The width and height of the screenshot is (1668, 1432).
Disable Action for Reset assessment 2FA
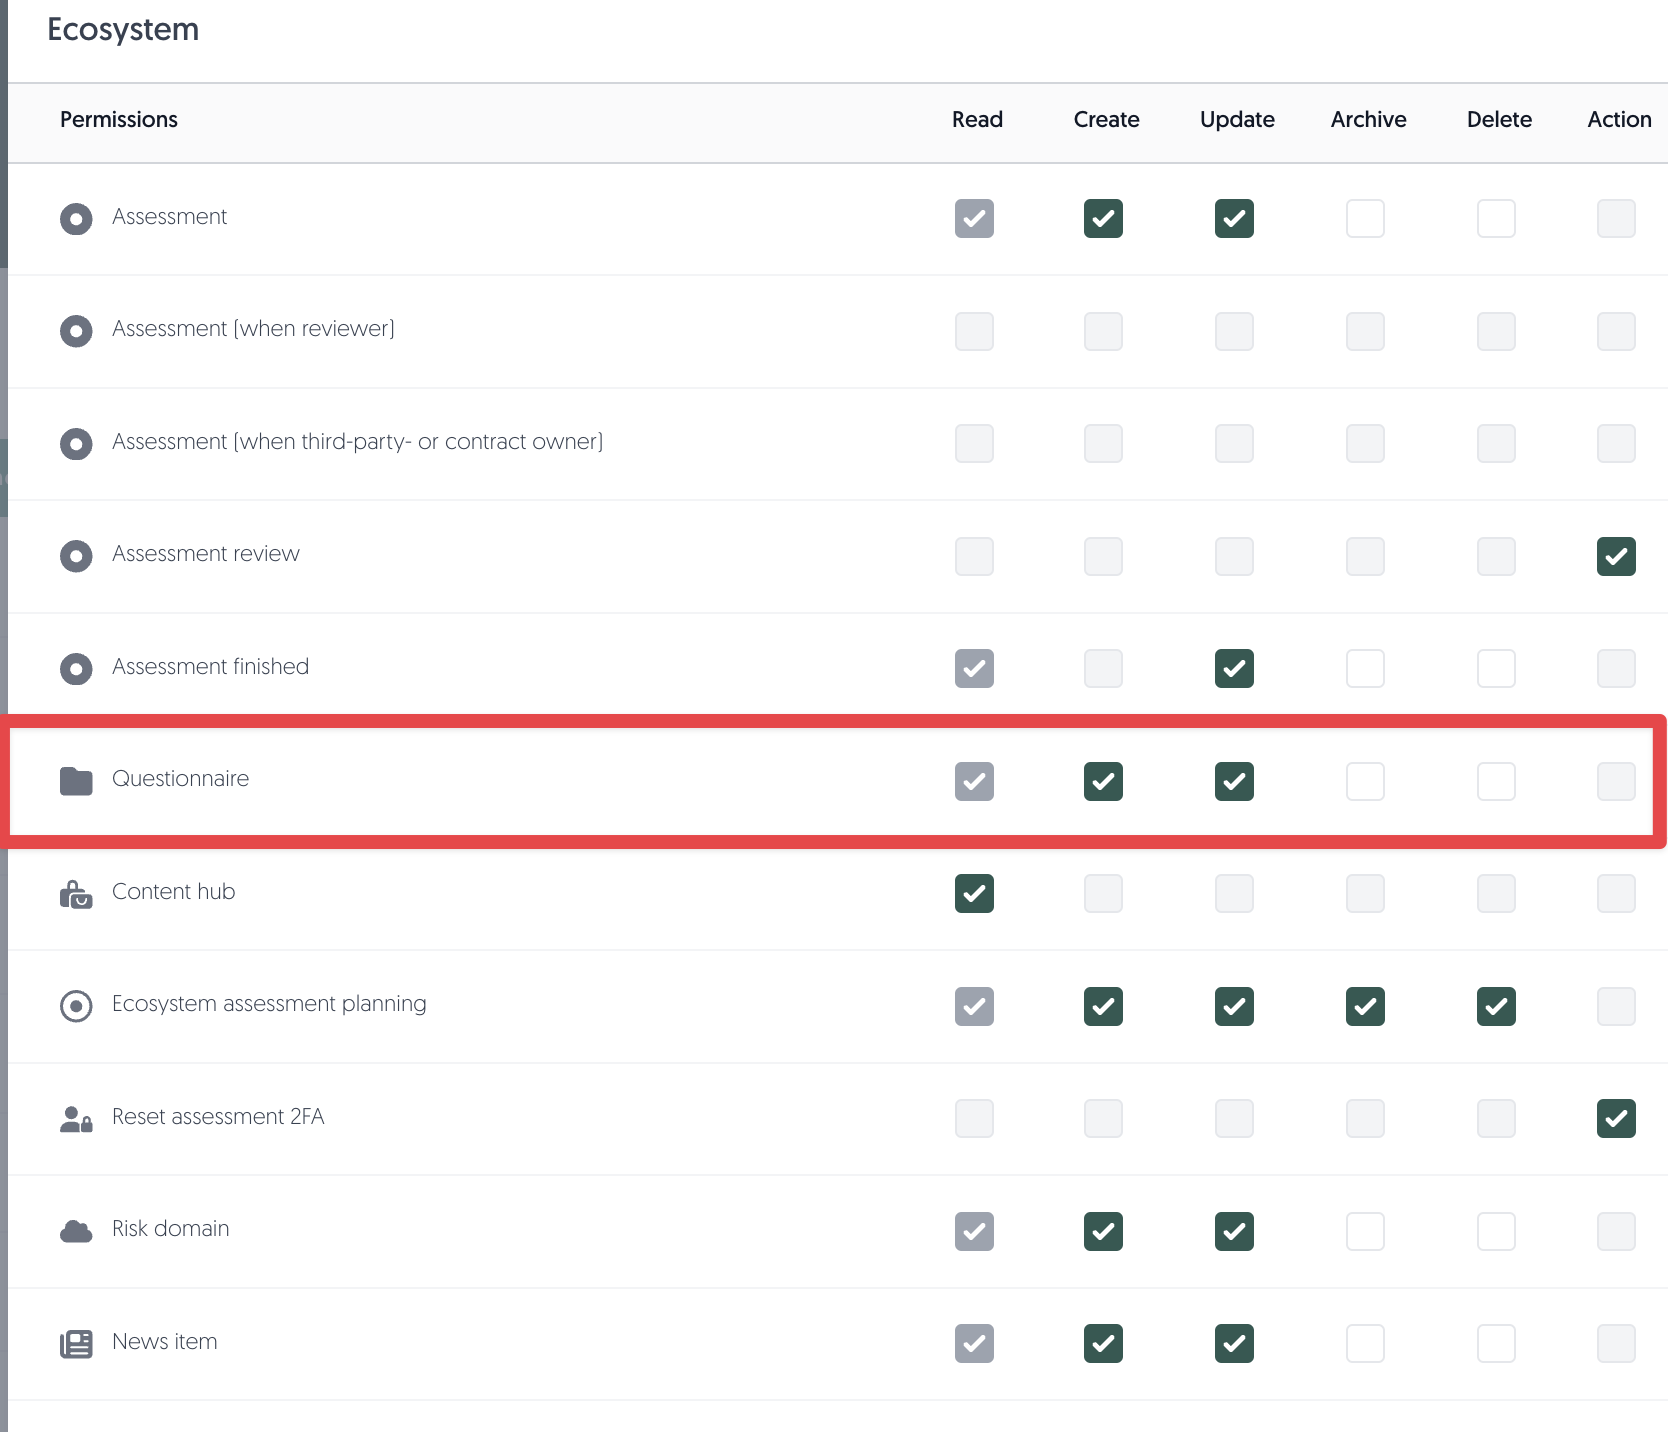pos(1616,1119)
